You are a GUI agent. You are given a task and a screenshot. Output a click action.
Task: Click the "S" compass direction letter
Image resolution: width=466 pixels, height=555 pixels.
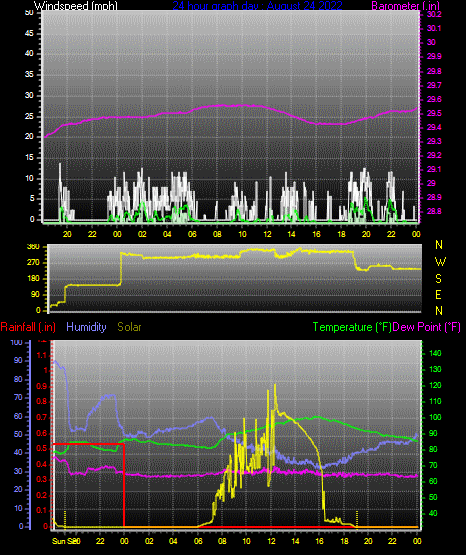(x=438, y=279)
